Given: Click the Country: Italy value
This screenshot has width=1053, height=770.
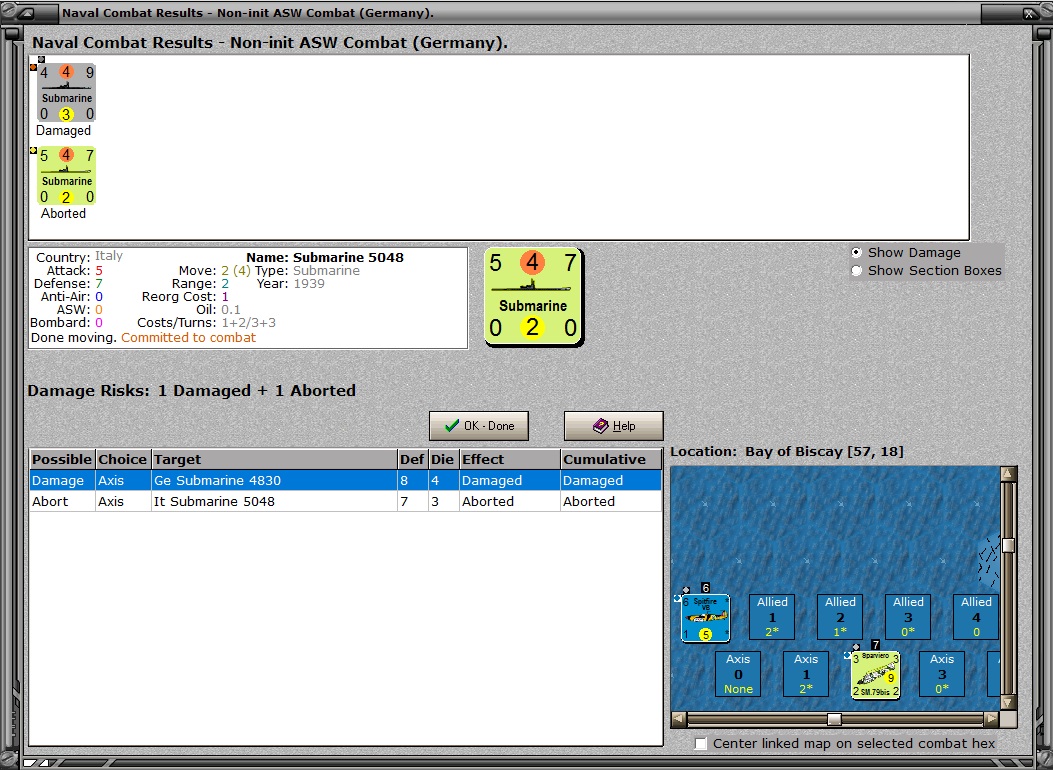Looking at the screenshot, I should tap(109, 256).
